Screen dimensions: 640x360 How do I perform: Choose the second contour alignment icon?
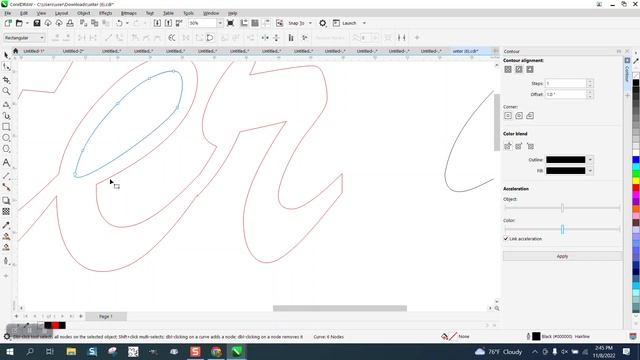tap(519, 69)
